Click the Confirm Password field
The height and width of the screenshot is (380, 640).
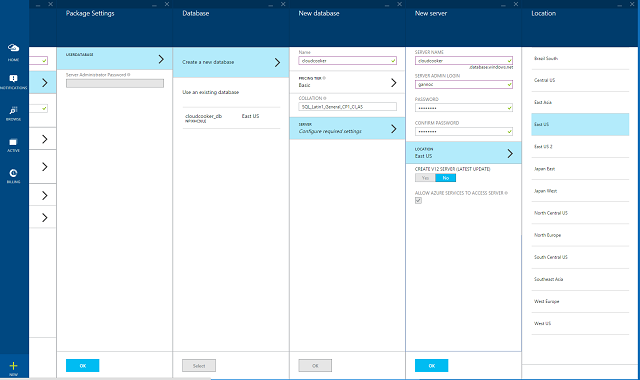tap(464, 131)
